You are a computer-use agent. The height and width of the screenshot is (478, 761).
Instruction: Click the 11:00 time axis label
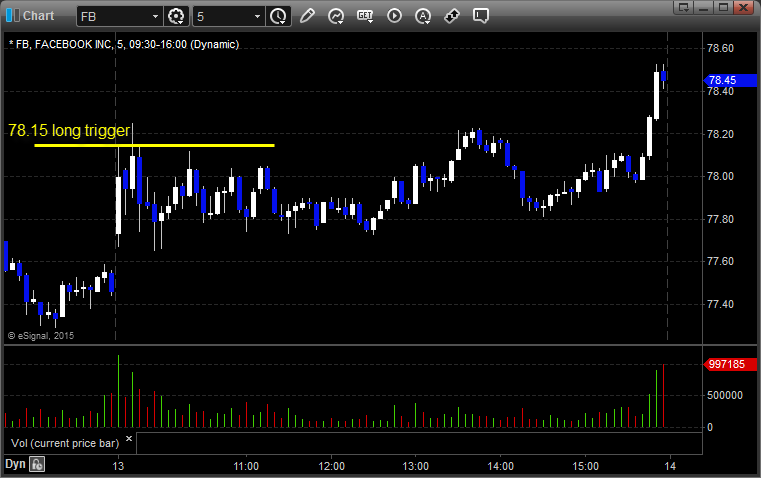(246, 466)
